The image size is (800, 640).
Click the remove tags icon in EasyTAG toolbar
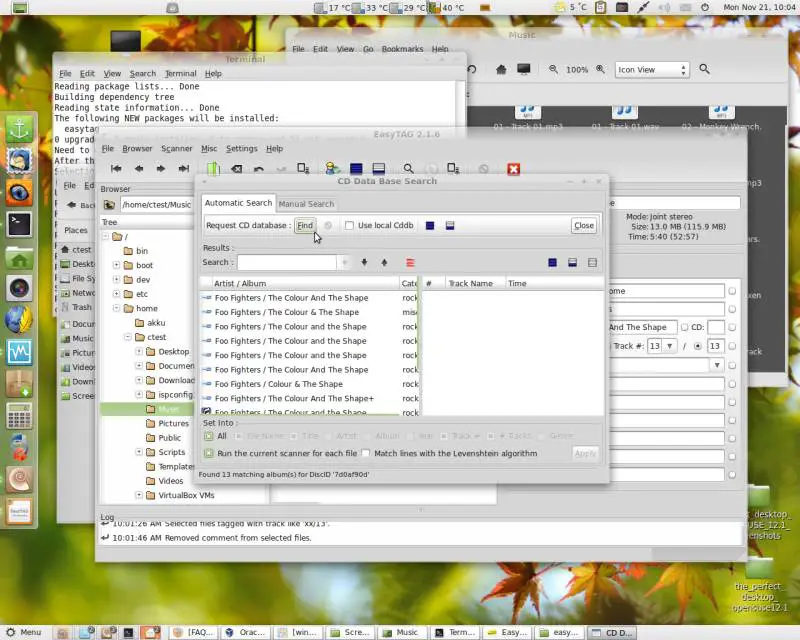tap(237, 168)
